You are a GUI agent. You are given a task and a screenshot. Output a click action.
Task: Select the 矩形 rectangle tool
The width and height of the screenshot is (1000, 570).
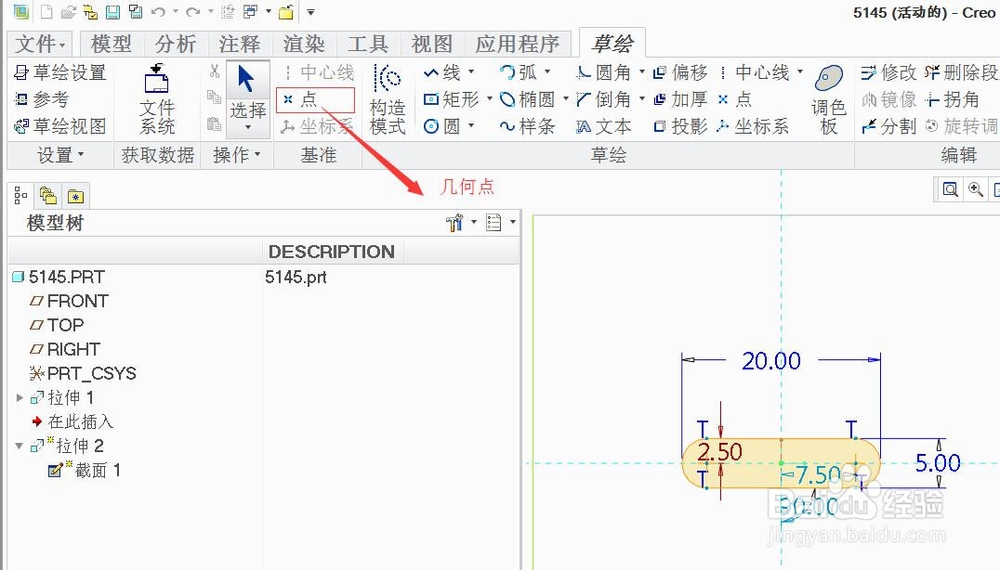pyautogui.click(x=451, y=99)
